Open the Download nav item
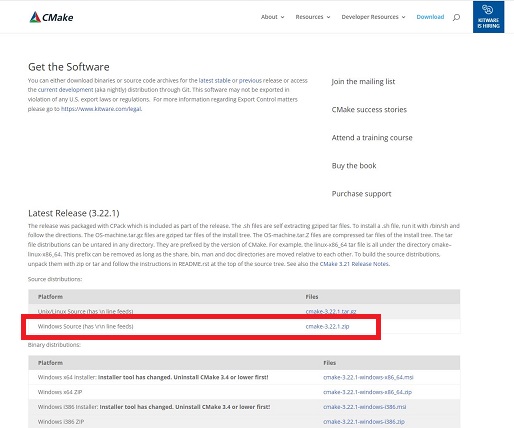This screenshot has height=428, width=514. 430,17
